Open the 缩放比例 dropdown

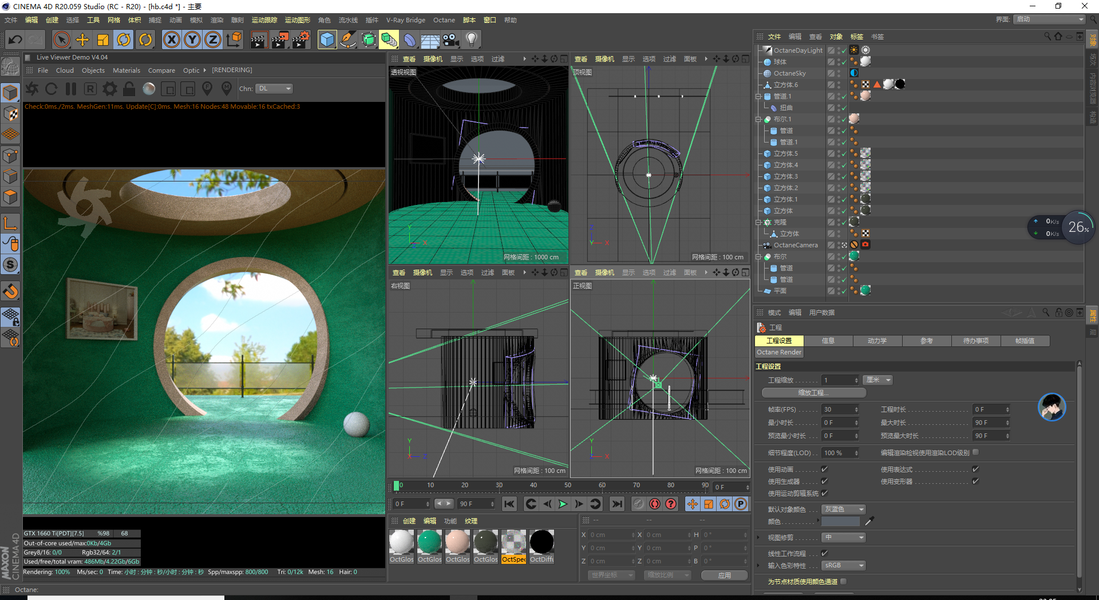667,575
